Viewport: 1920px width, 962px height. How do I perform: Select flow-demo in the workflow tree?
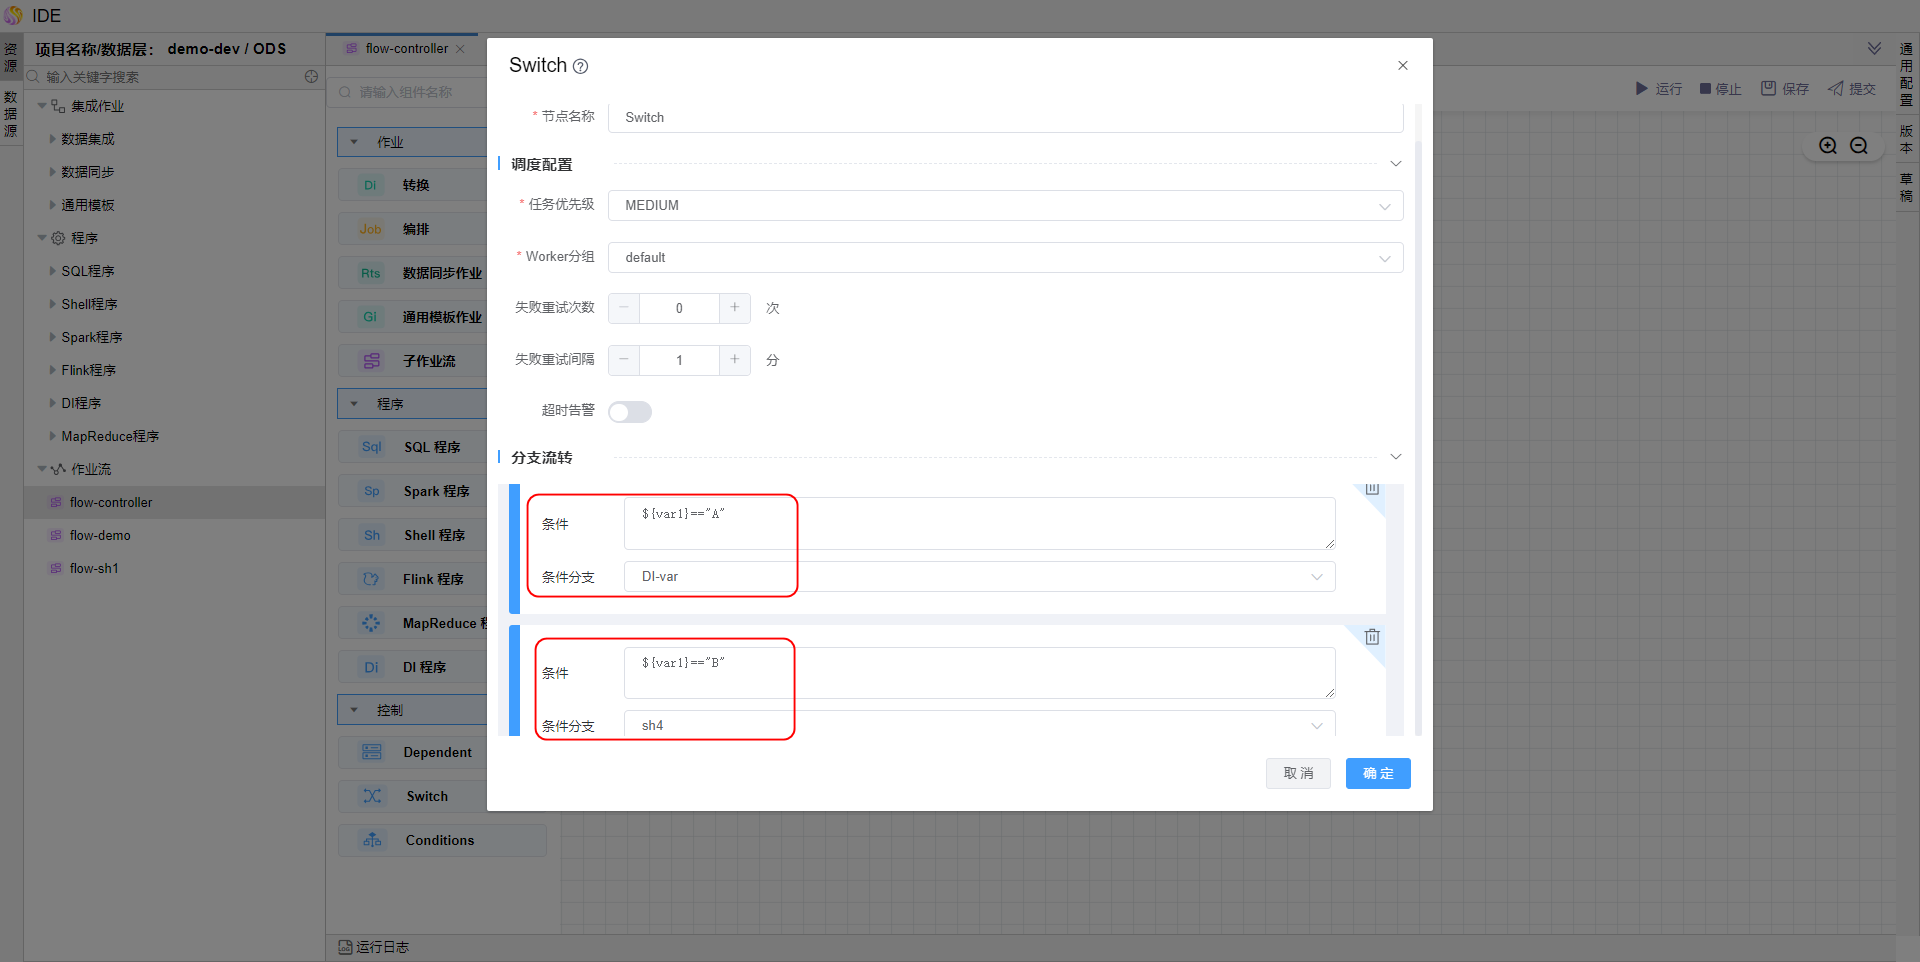pyautogui.click(x=100, y=536)
